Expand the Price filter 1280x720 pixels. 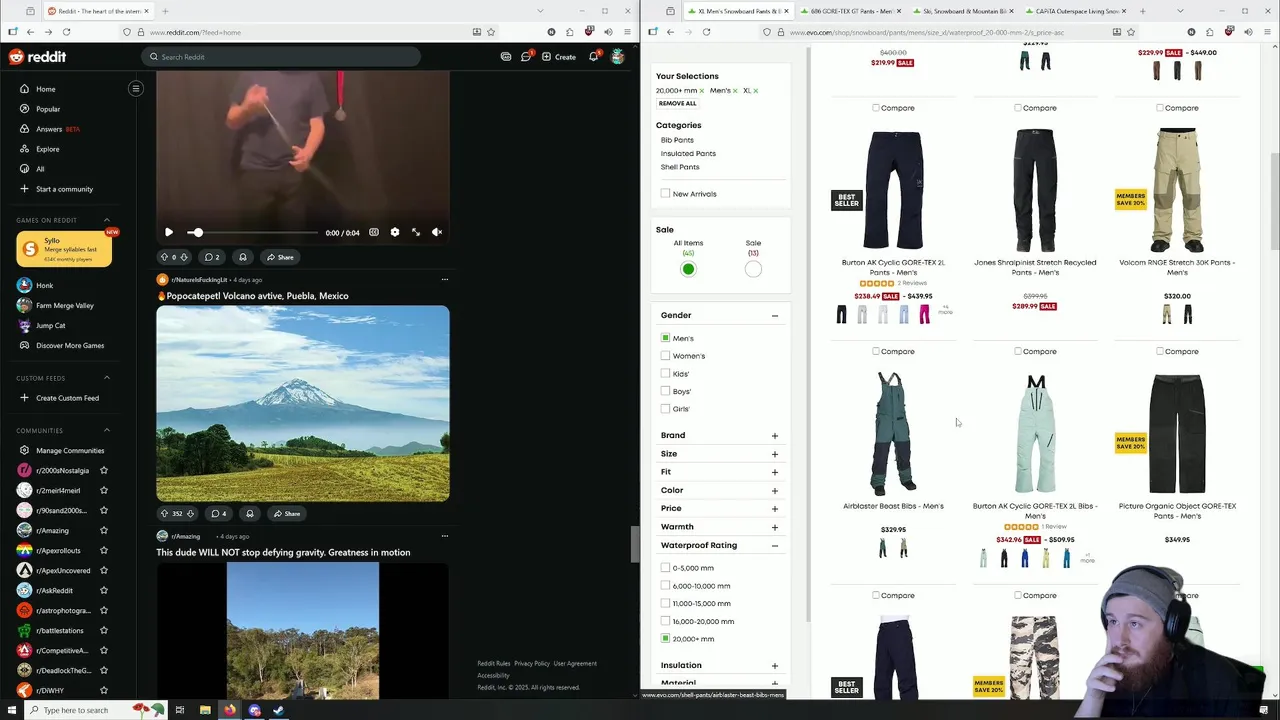(775, 509)
